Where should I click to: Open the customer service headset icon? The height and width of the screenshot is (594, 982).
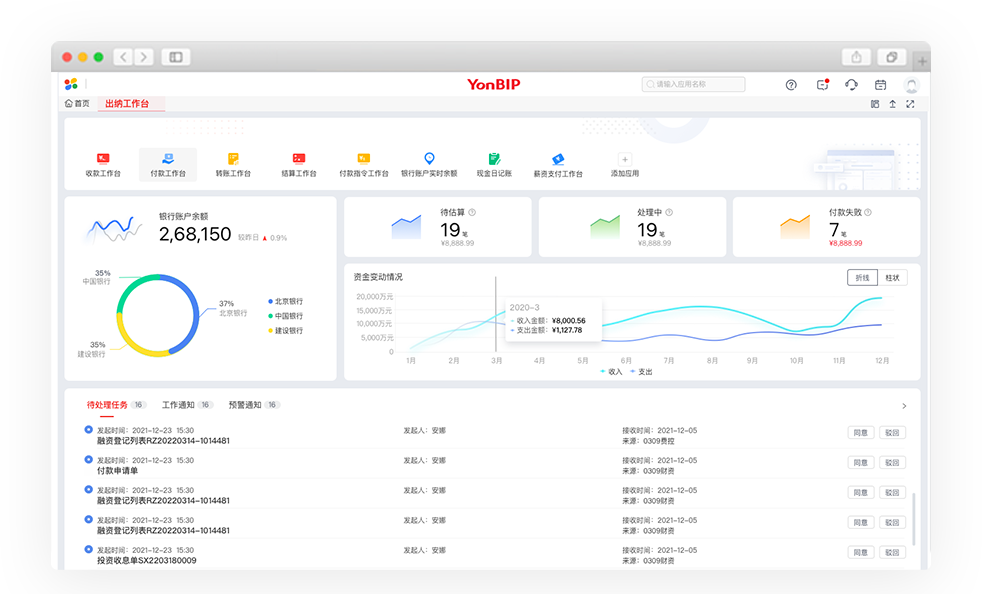(x=851, y=85)
